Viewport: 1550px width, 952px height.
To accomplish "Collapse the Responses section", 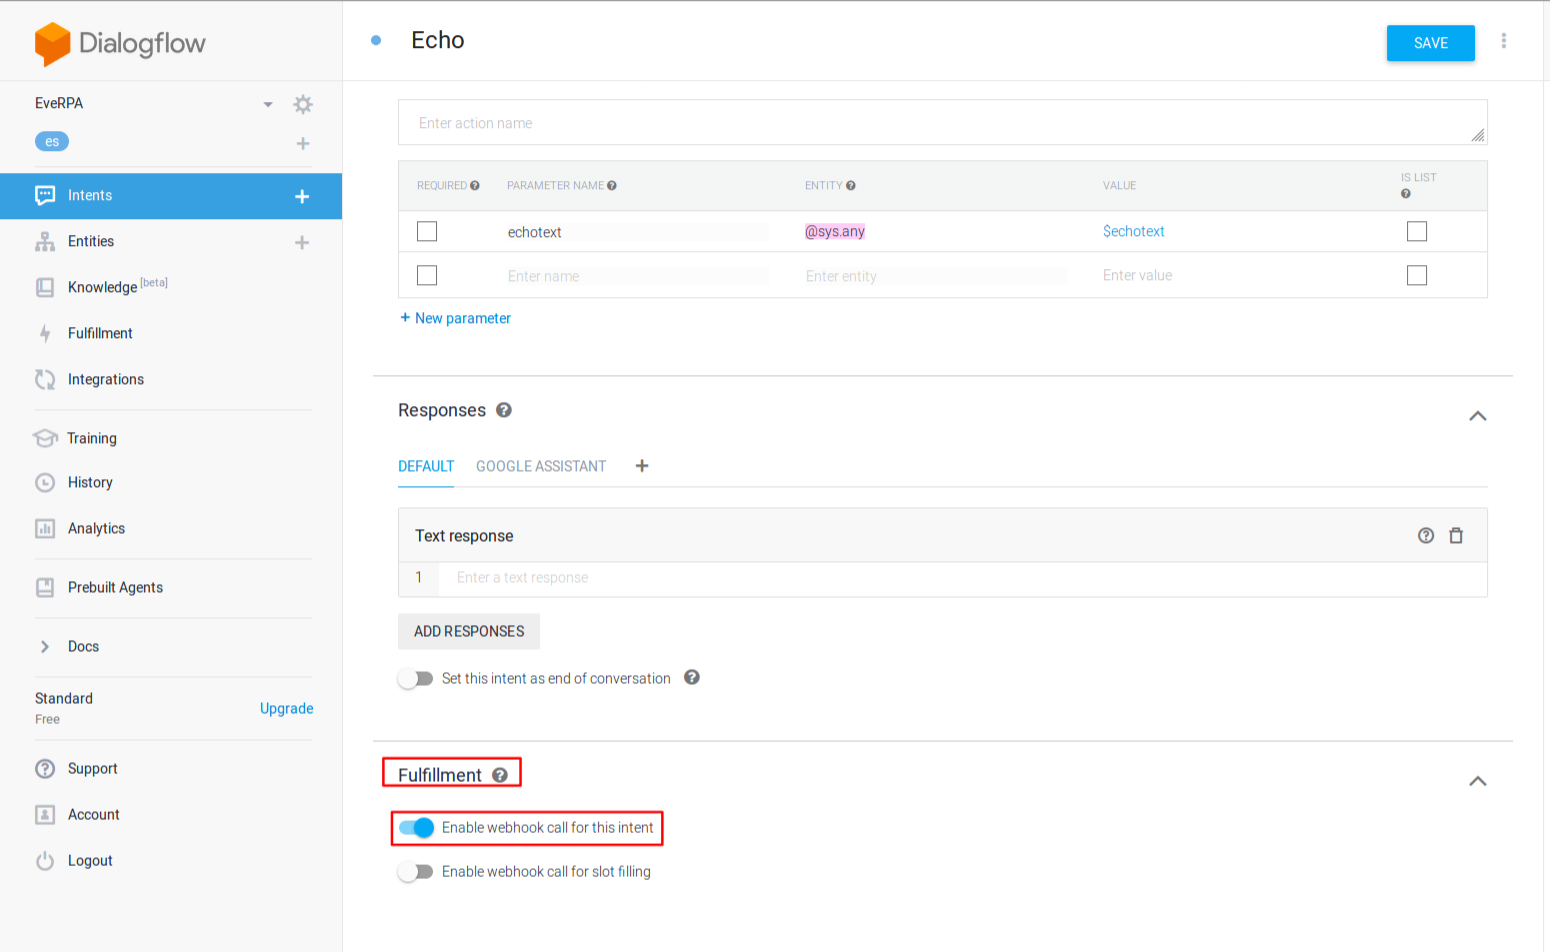I will click(1477, 416).
